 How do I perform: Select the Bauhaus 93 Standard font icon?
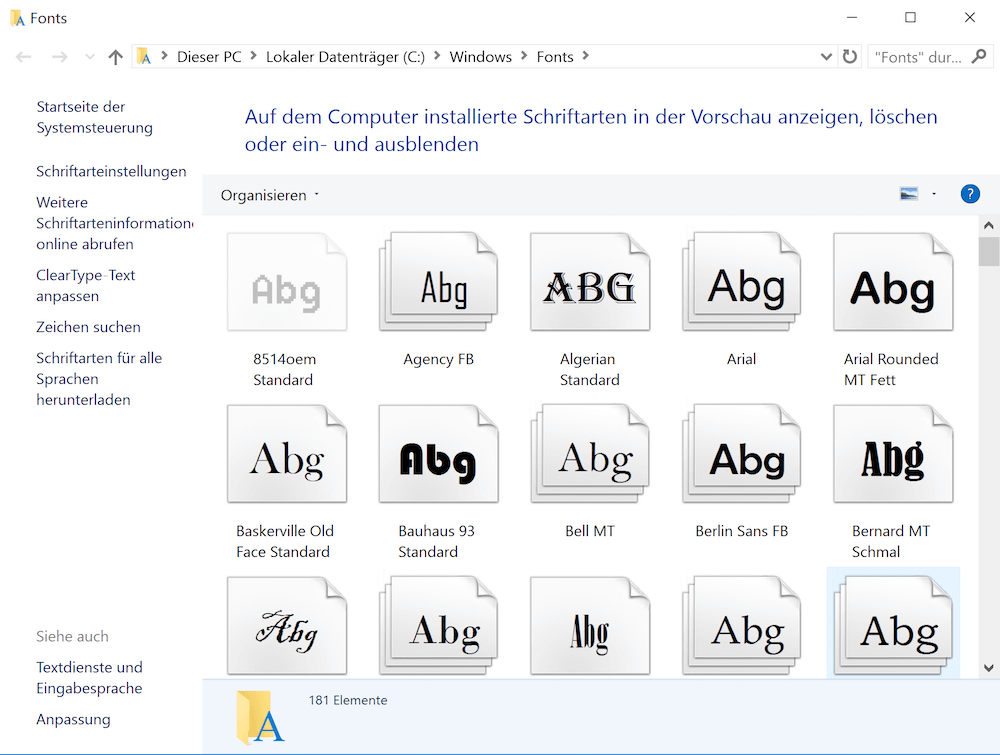pos(438,454)
